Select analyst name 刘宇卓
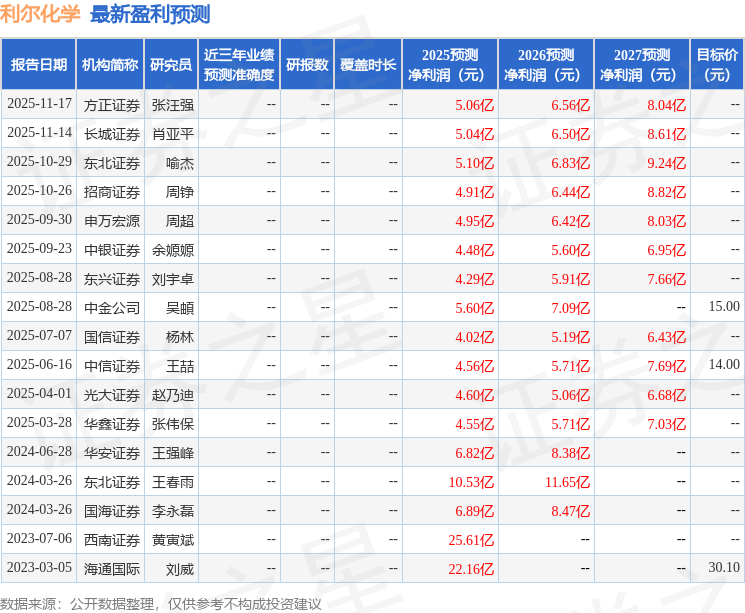 173,279
